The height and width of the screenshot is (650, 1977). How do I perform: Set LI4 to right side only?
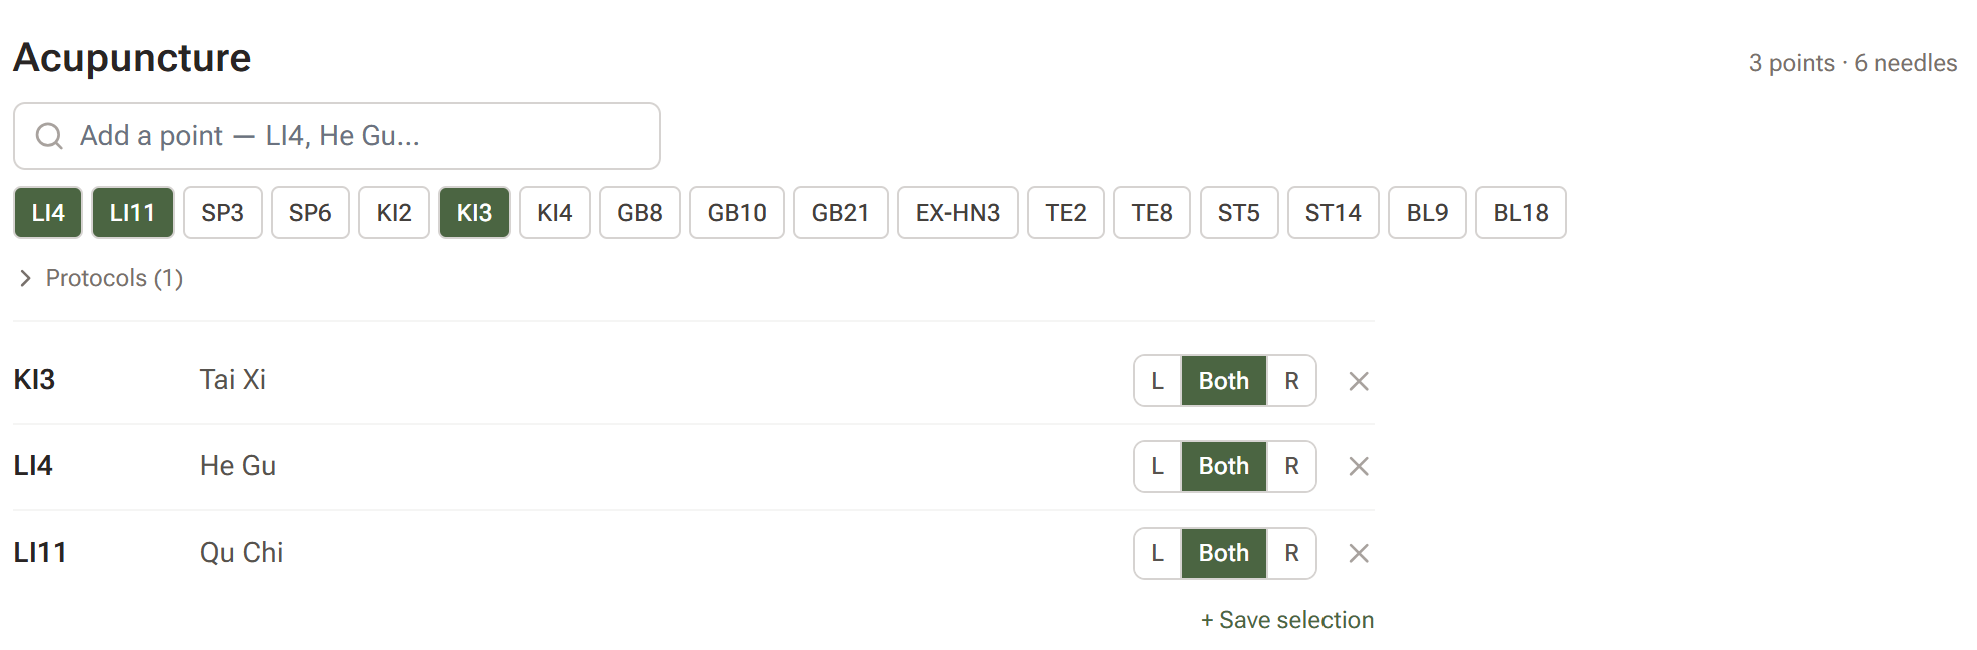click(1291, 466)
